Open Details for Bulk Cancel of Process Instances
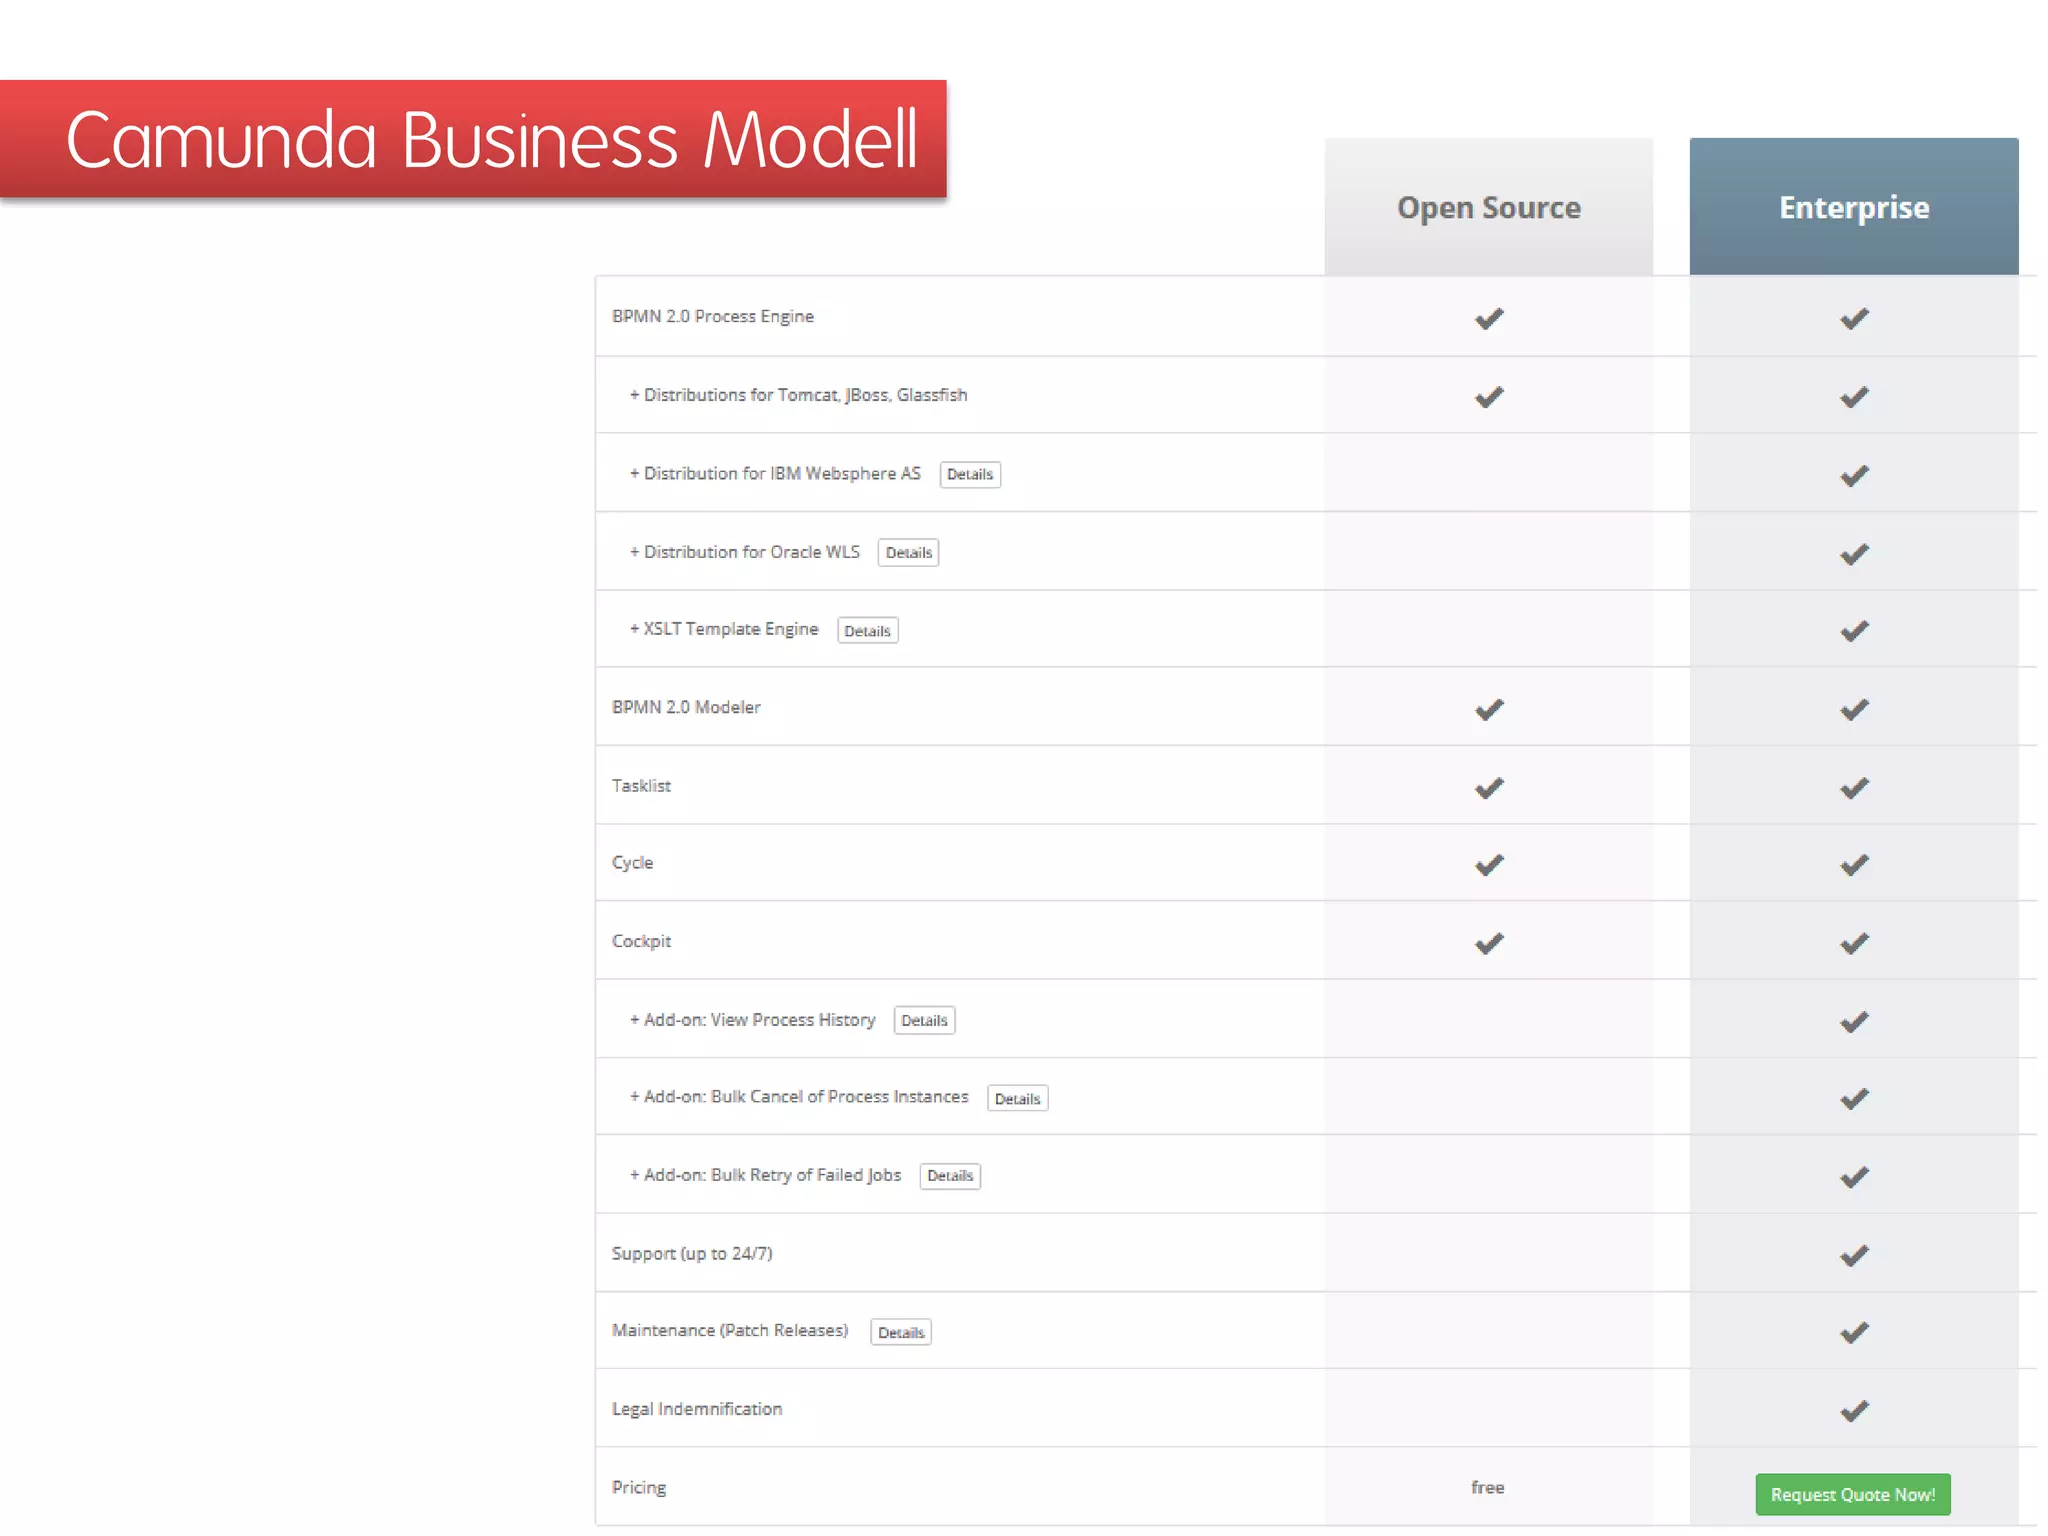The height and width of the screenshot is (1536, 2048). click(x=1017, y=1098)
